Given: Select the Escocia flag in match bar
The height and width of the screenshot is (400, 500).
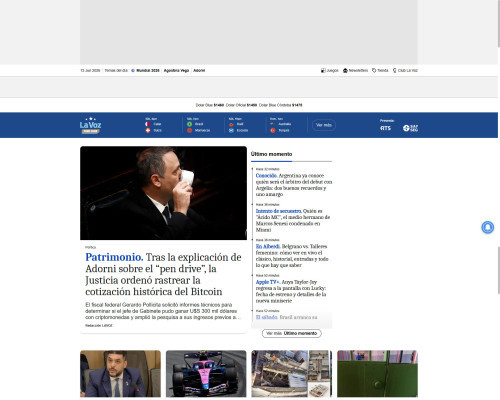Looking at the screenshot, I should (231, 130).
